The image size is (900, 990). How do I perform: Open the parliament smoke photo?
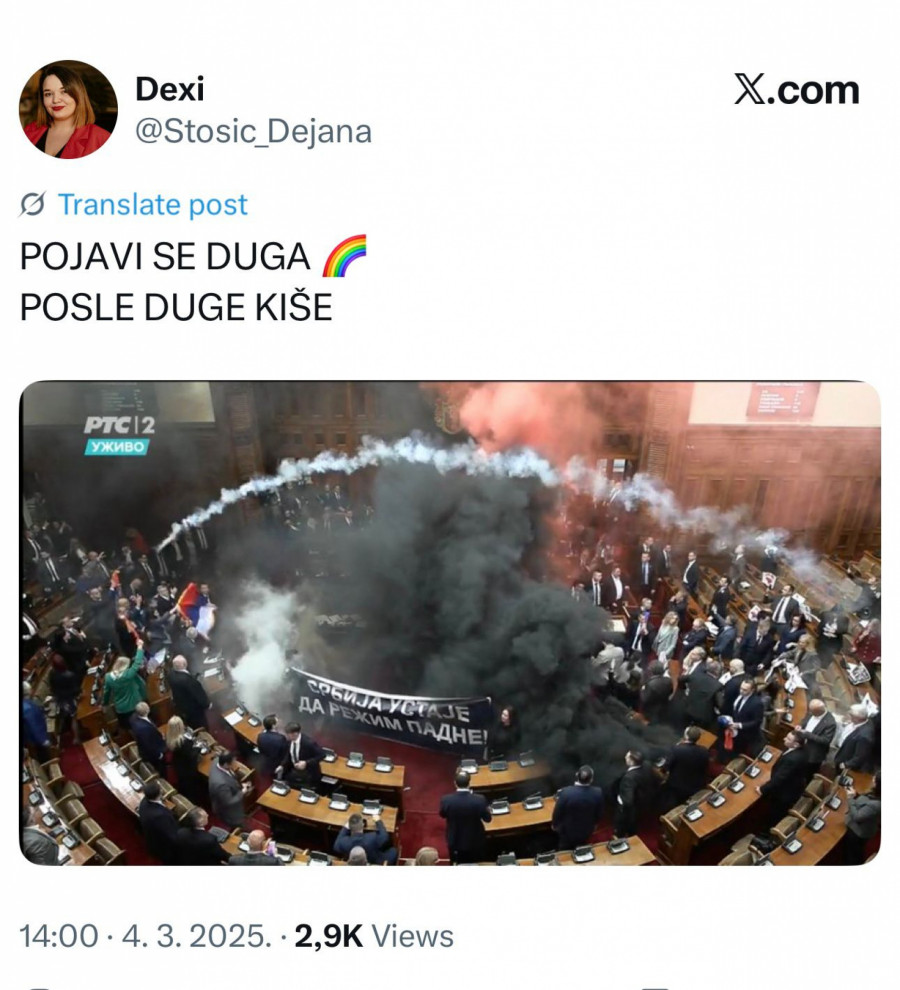450,623
